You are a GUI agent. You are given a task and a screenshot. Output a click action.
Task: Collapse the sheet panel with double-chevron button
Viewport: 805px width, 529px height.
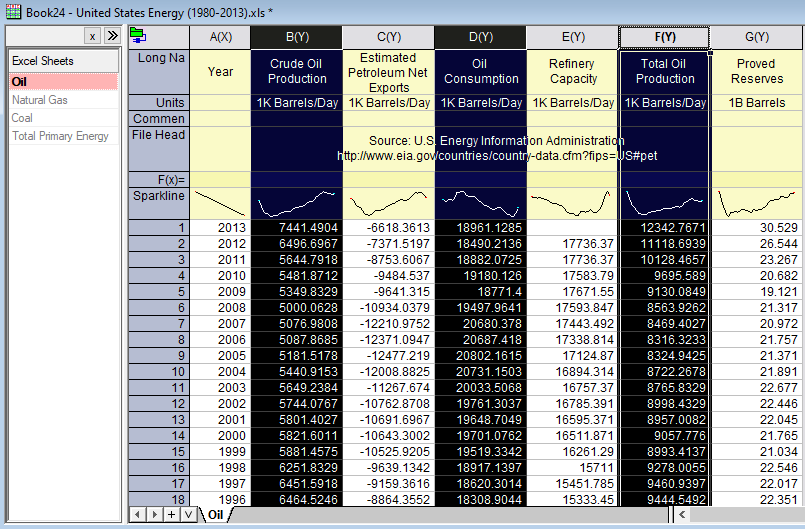coord(112,36)
